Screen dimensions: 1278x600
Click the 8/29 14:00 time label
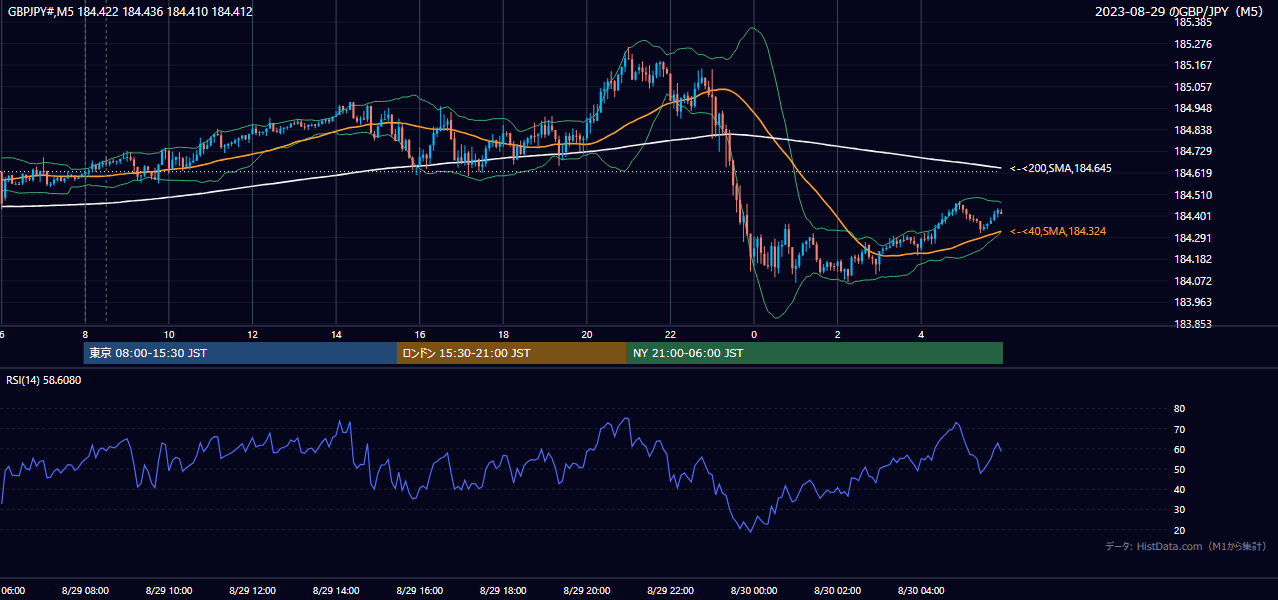pyautogui.click(x=336, y=591)
